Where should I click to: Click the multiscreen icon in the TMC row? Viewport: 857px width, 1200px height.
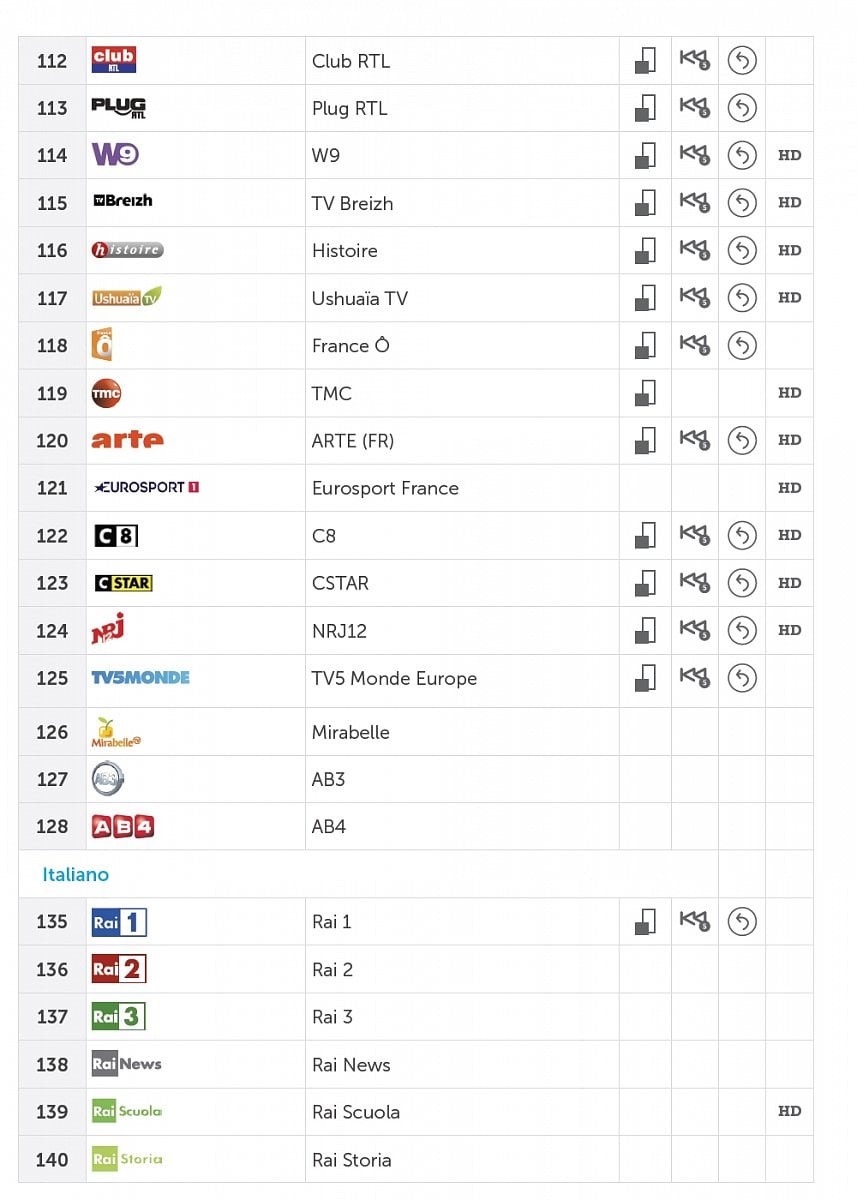point(645,393)
